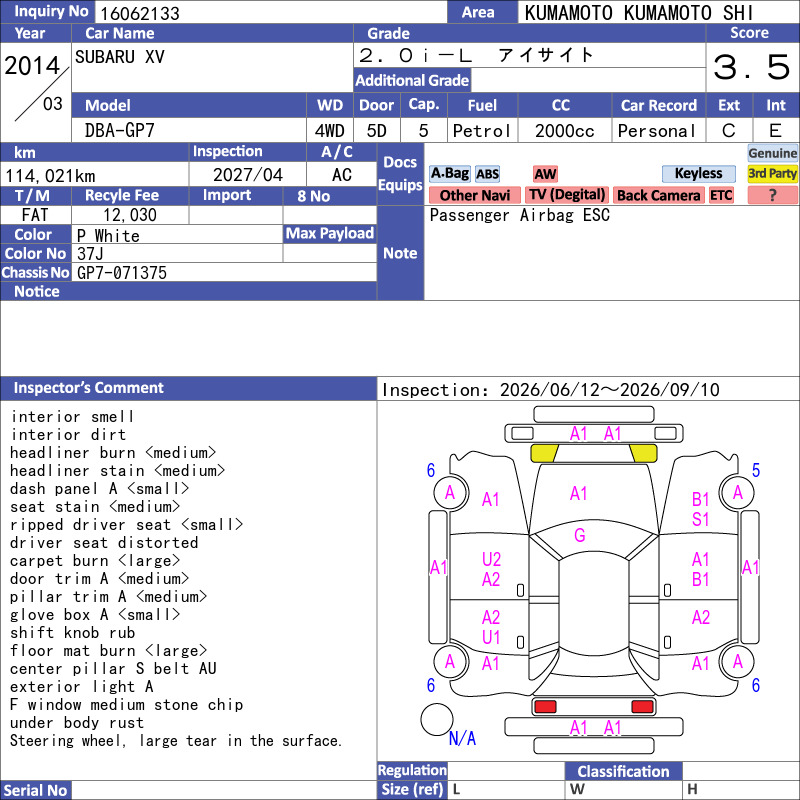Click the Passenger Airbag ESC note
800x800 pixels.
(519, 215)
